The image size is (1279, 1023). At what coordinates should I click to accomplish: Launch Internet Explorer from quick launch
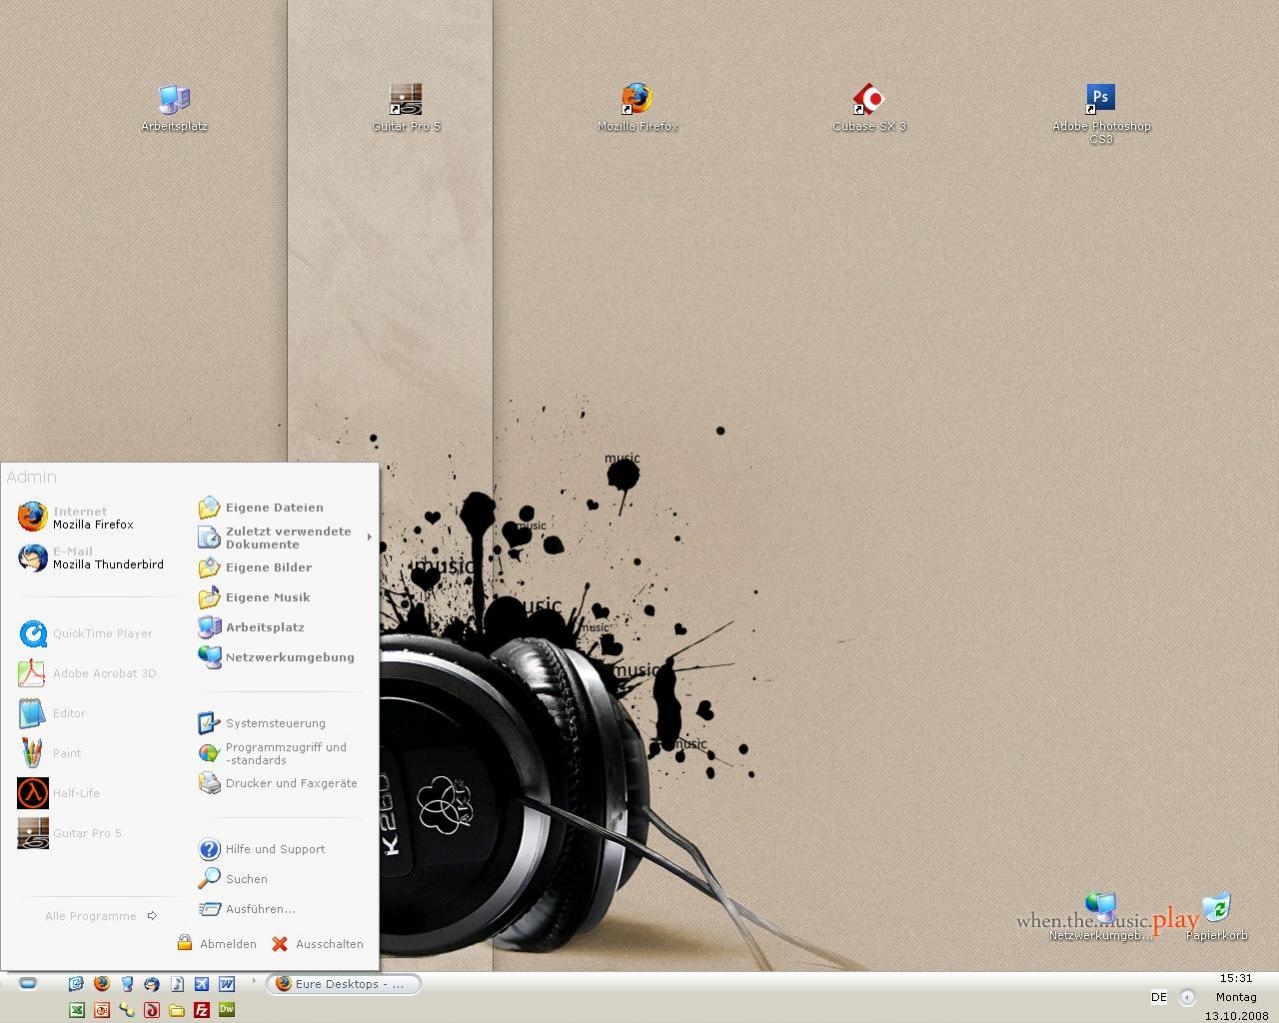pos(76,984)
